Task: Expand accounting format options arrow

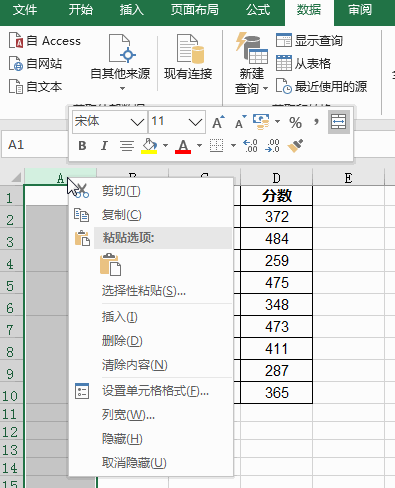Action: tap(277, 122)
